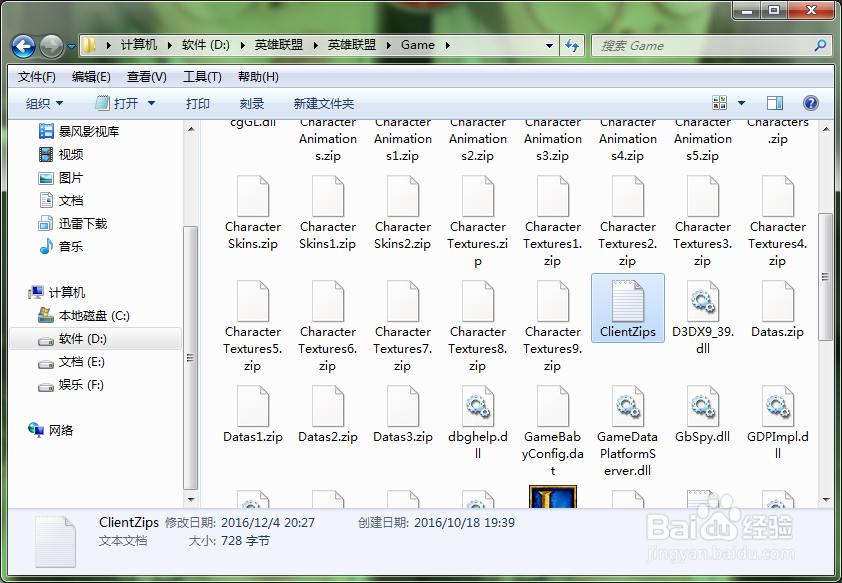Image resolution: width=842 pixels, height=583 pixels.
Task: Select the Datas3.zip file icon
Action: click(403, 406)
